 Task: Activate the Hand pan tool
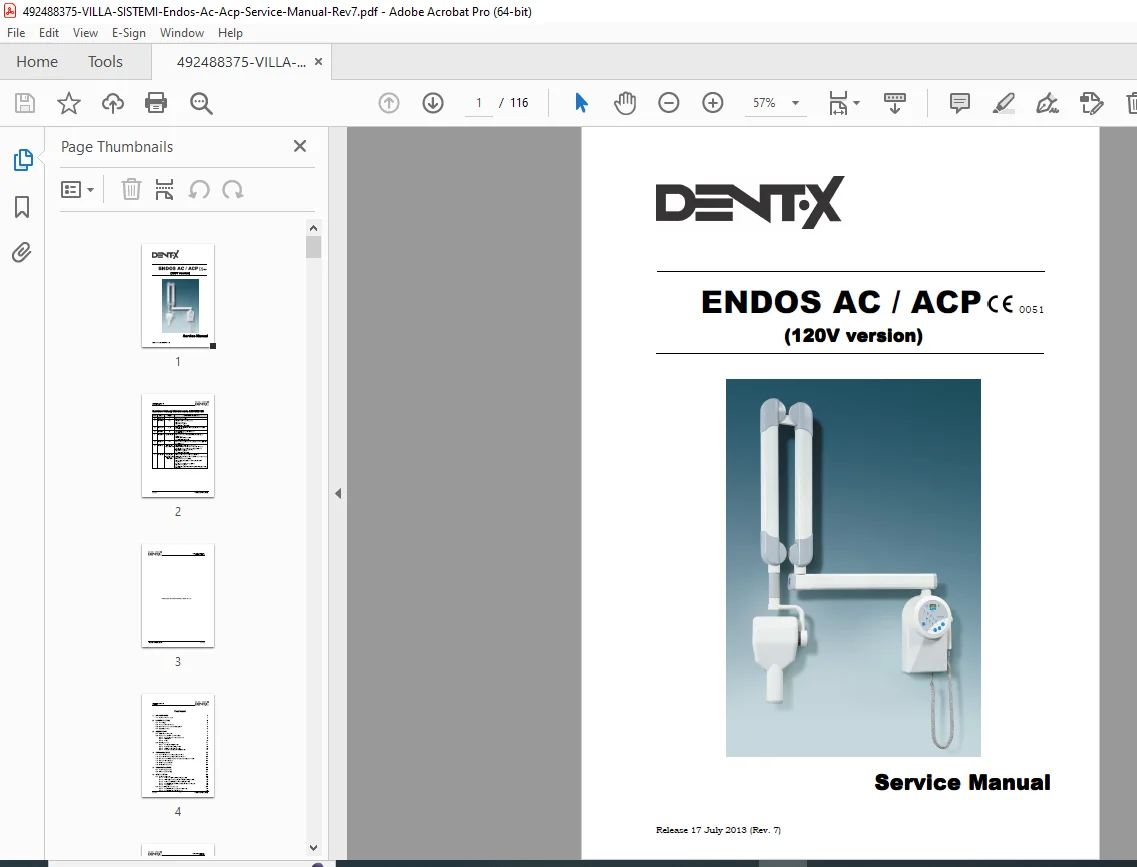coord(624,103)
